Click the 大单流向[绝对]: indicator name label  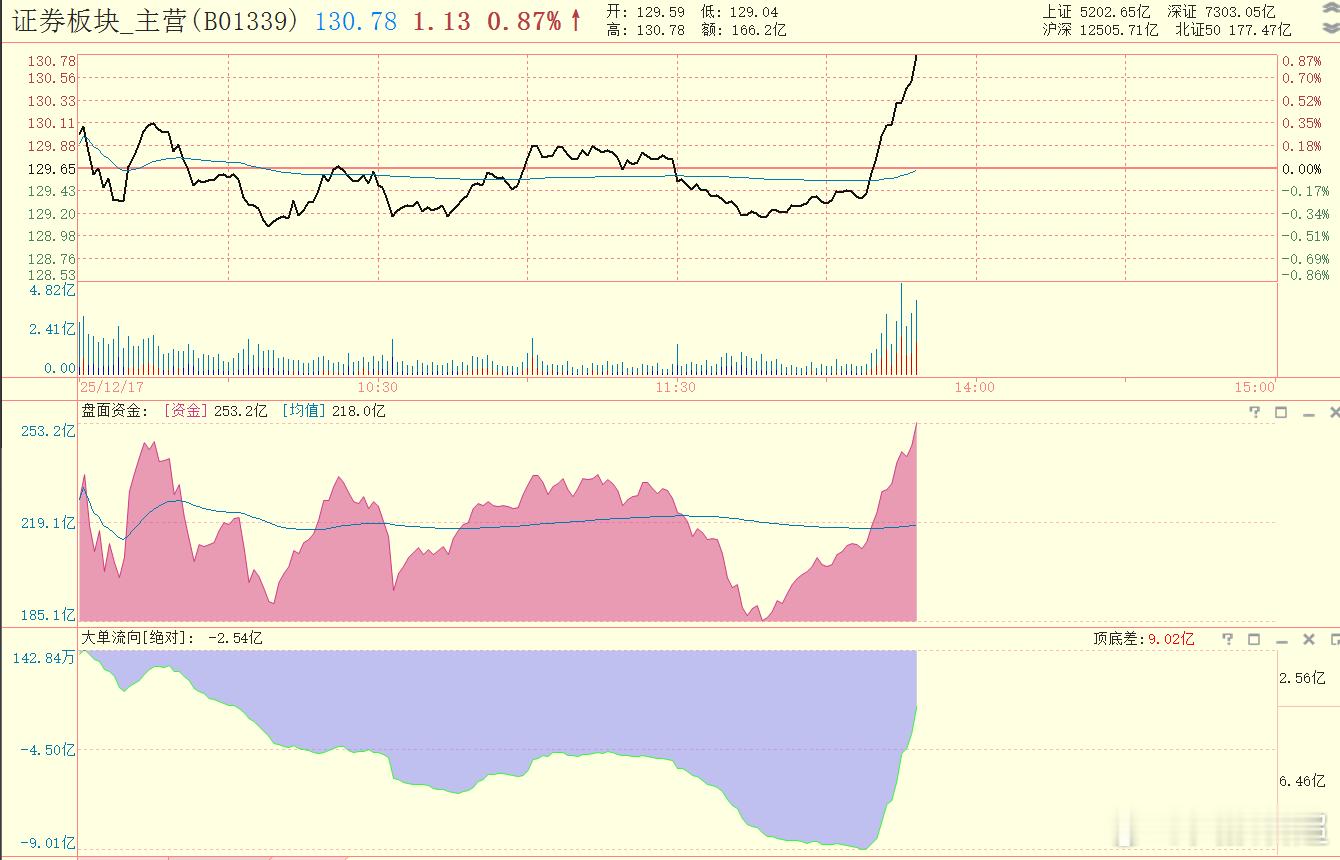coord(138,637)
